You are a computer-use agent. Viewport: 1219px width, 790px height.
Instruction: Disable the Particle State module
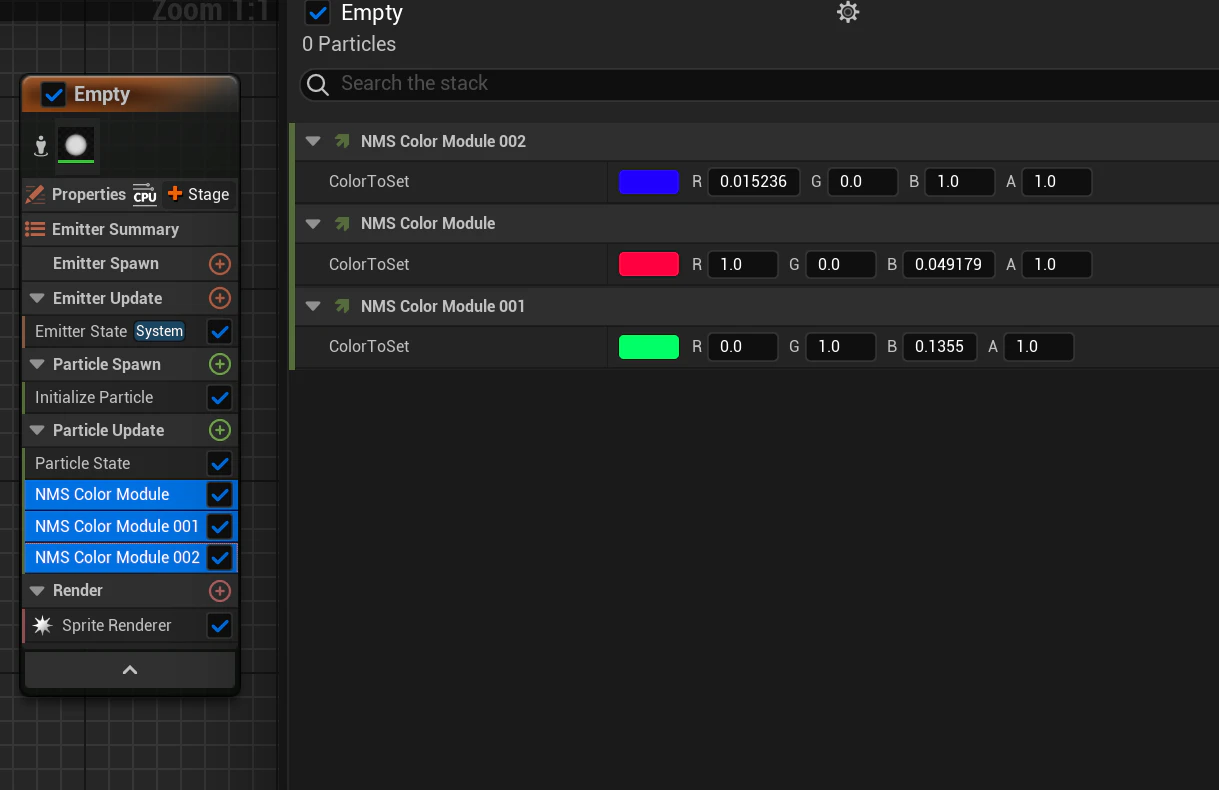[220, 463]
